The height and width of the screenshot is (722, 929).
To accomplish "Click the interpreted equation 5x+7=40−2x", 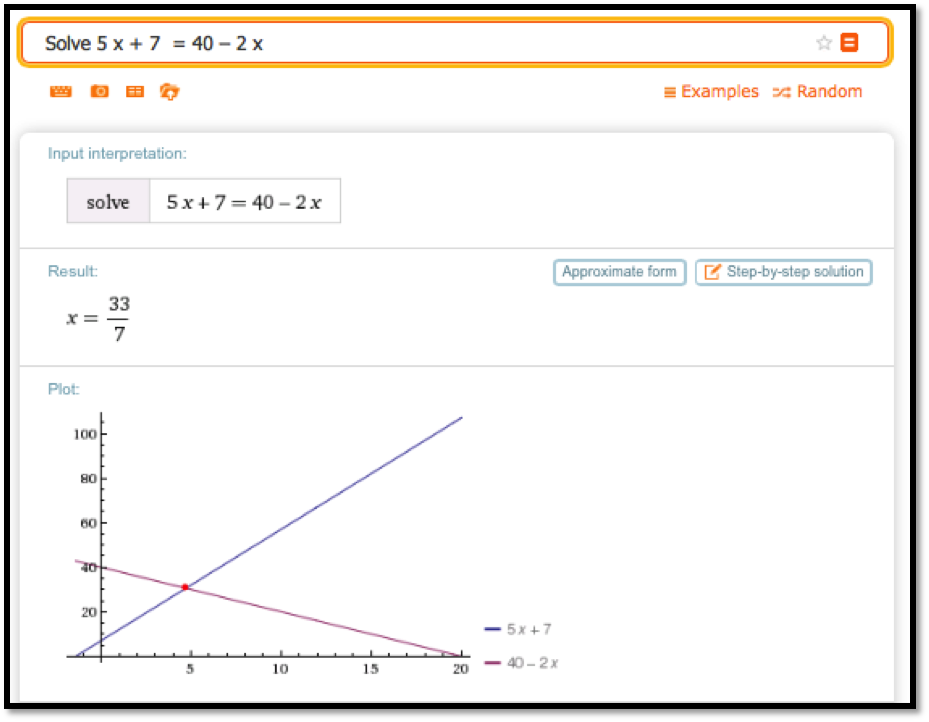I will pyautogui.click(x=244, y=202).
